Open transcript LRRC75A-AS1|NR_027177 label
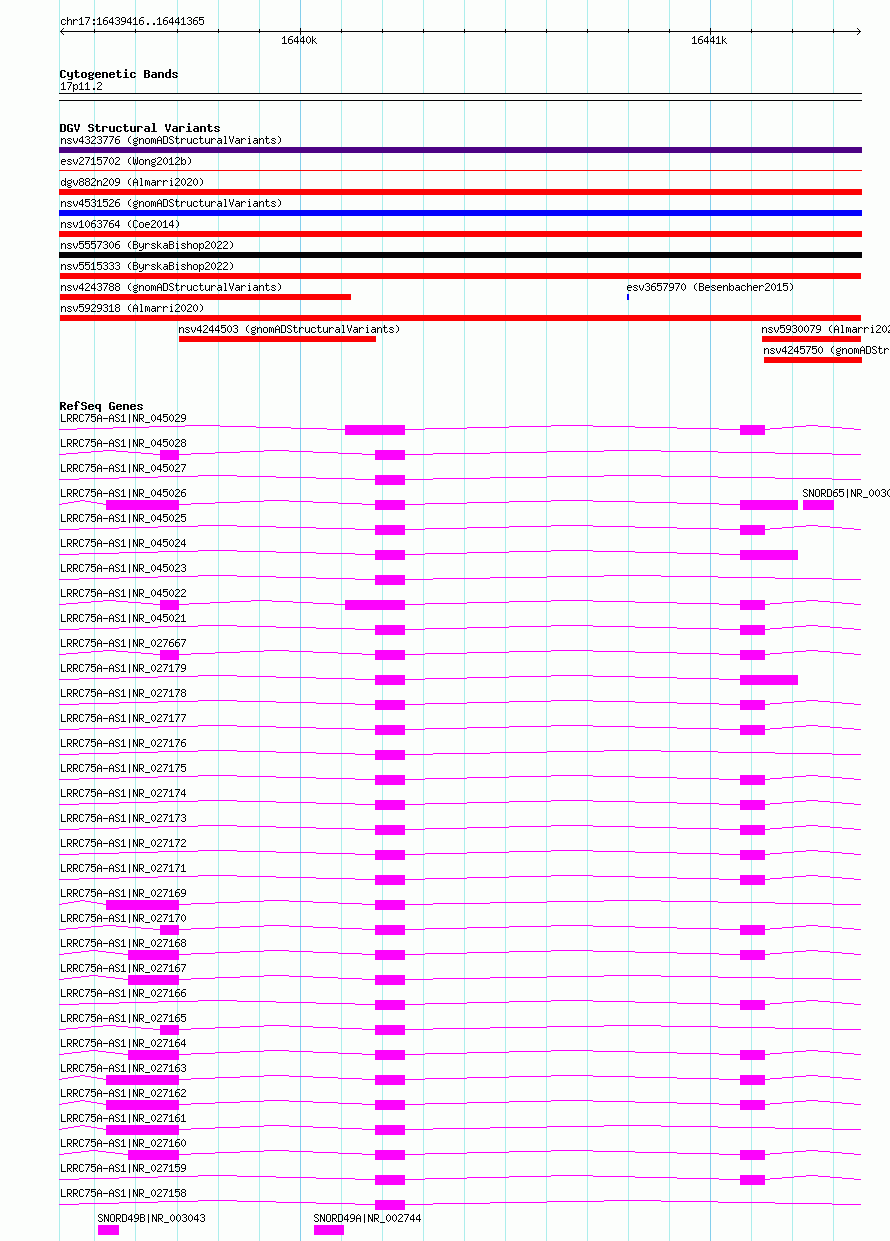 coord(123,718)
